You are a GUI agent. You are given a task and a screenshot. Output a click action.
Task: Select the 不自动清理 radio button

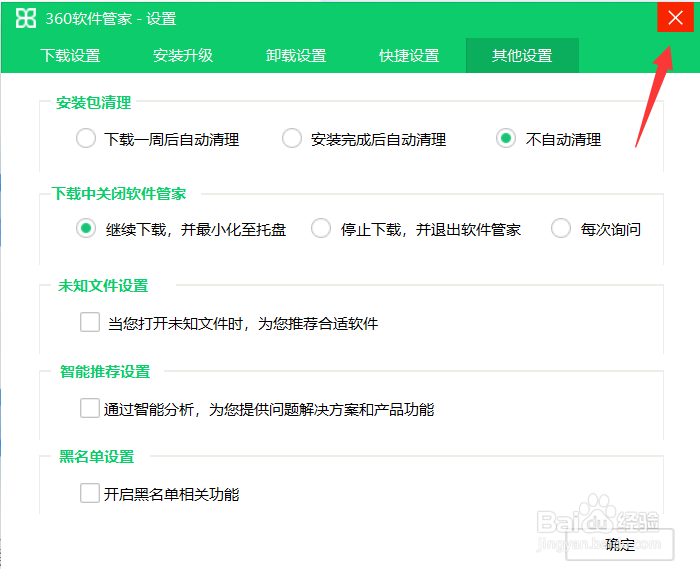tap(506, 139)
